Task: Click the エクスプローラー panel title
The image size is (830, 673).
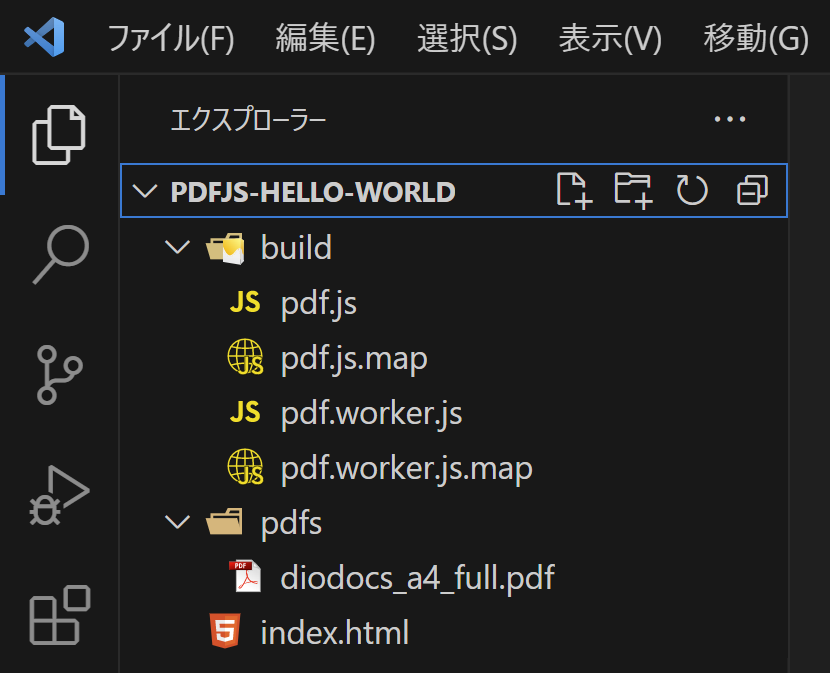Action: pyautogui.click(x=248, y=120)
